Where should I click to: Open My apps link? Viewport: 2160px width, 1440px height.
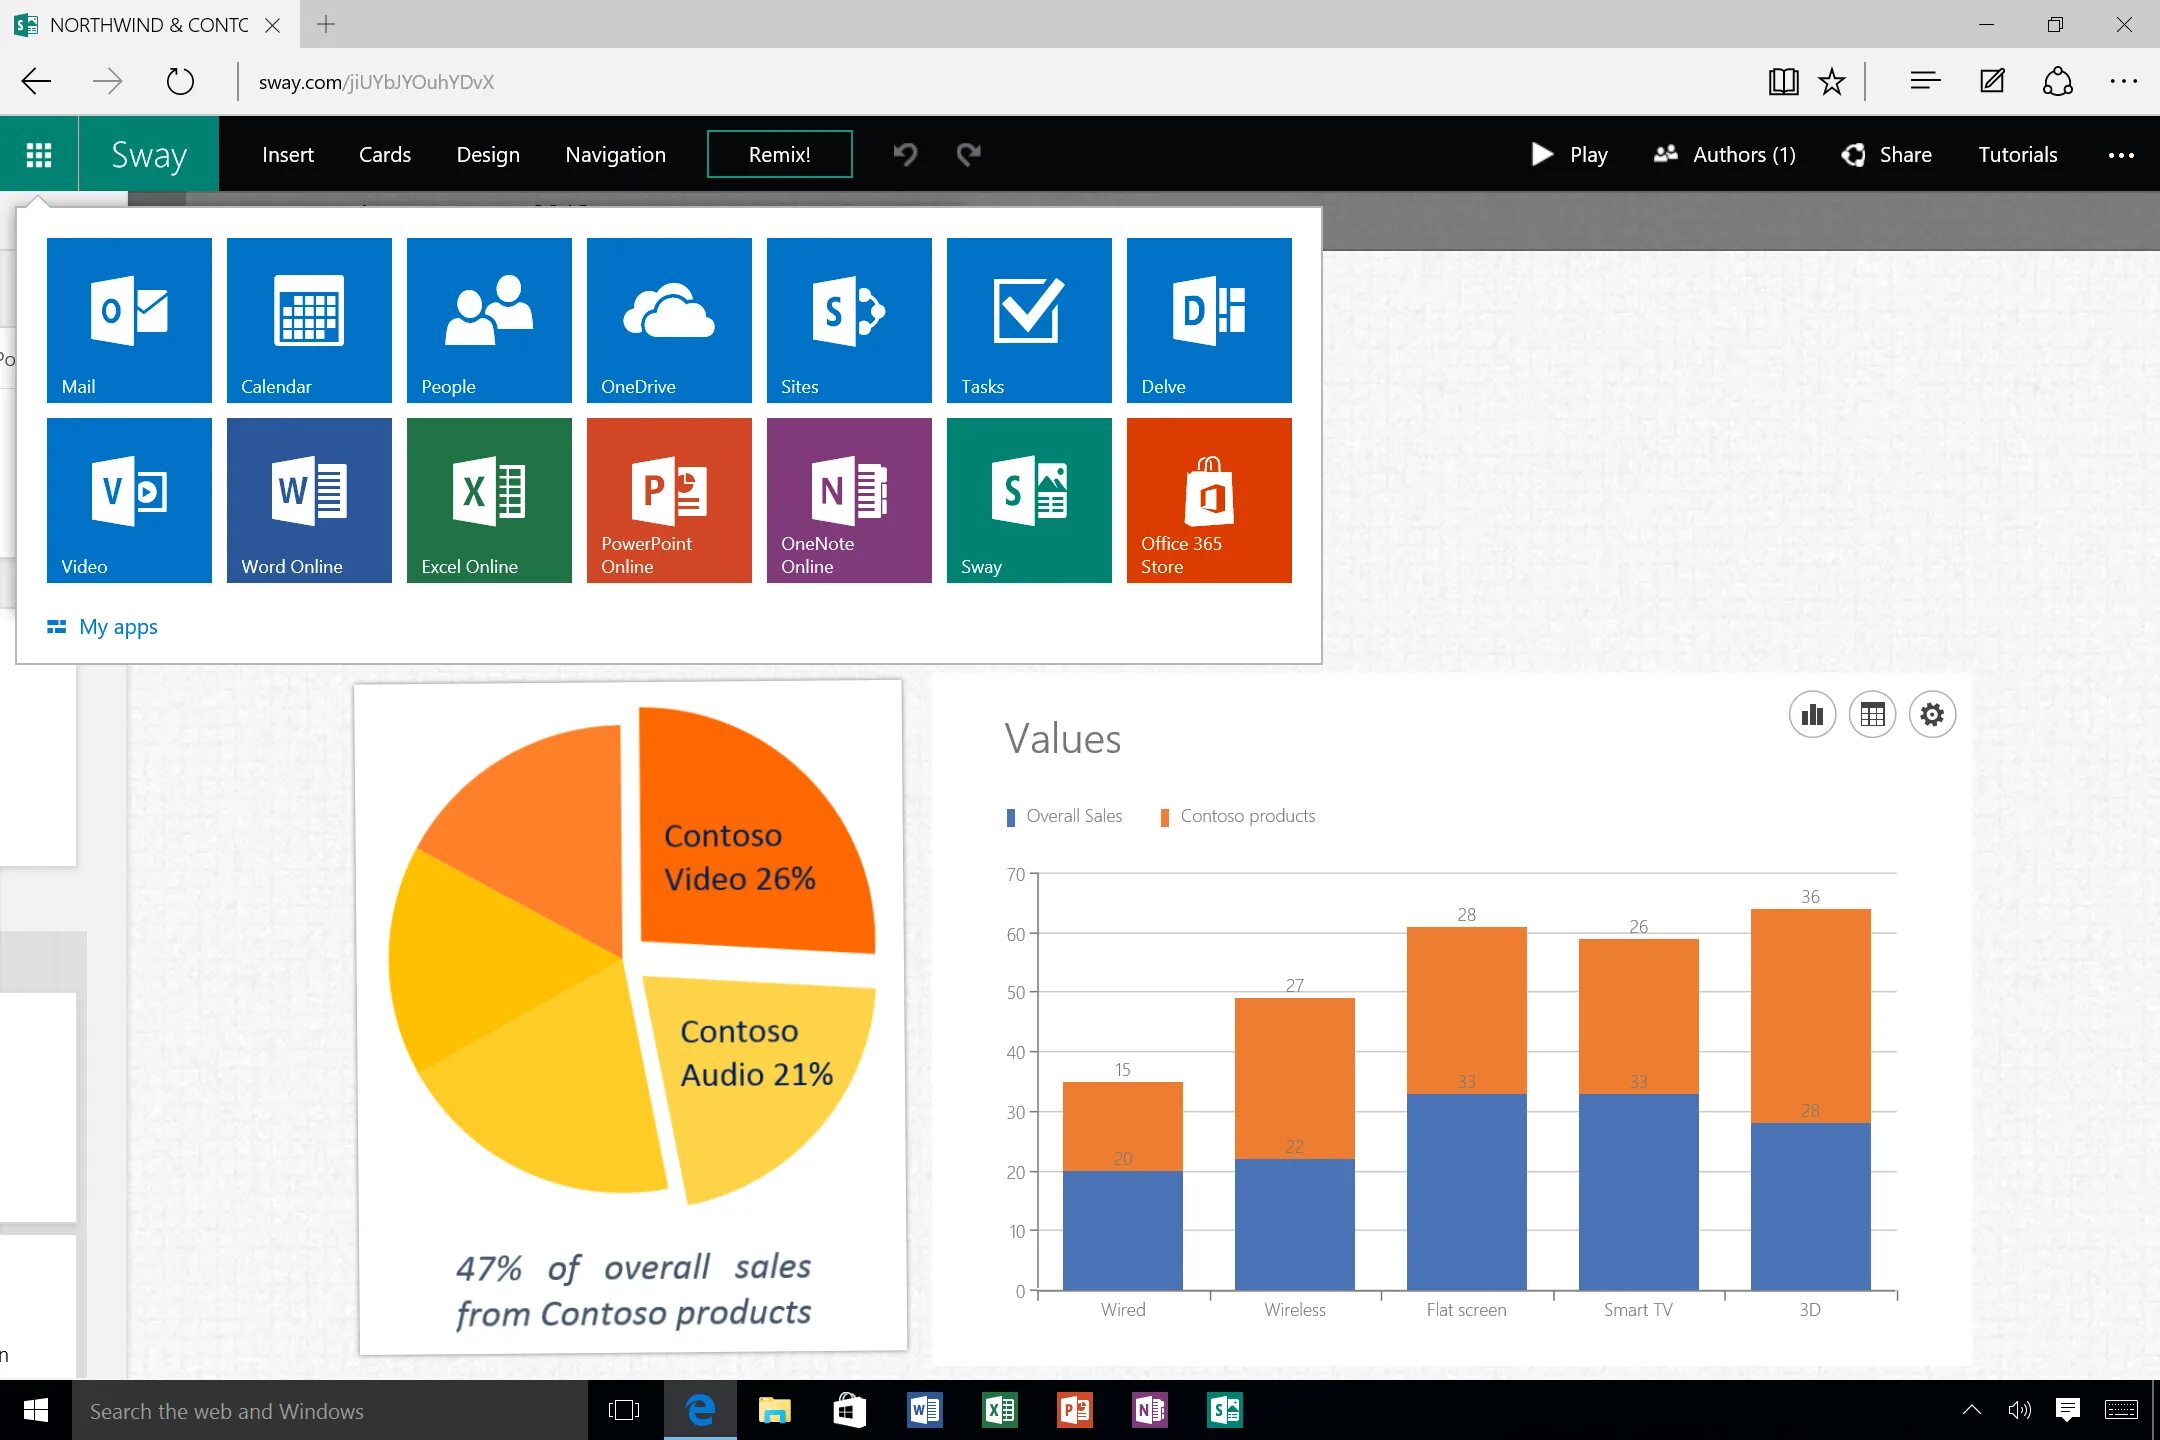coord(119,626)
